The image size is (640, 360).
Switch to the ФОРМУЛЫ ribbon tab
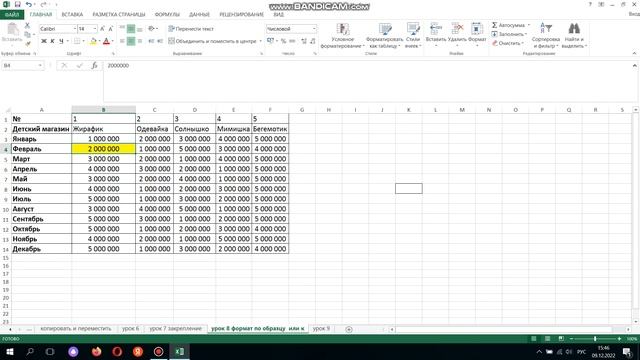(167, 15)
